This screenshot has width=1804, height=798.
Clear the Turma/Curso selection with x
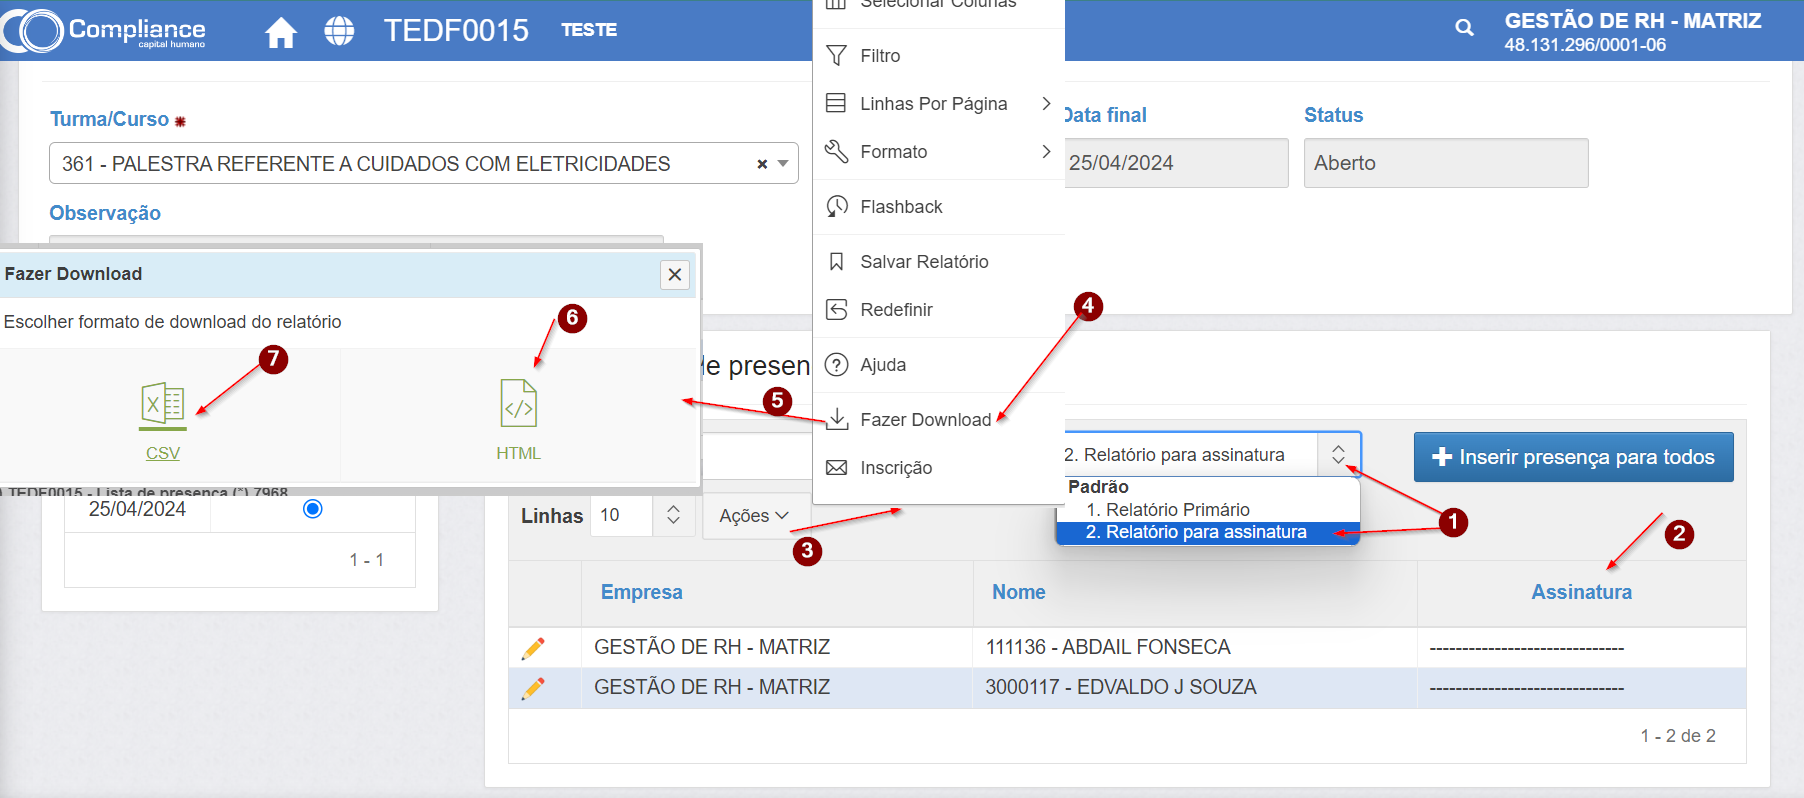tap(762, 164)
